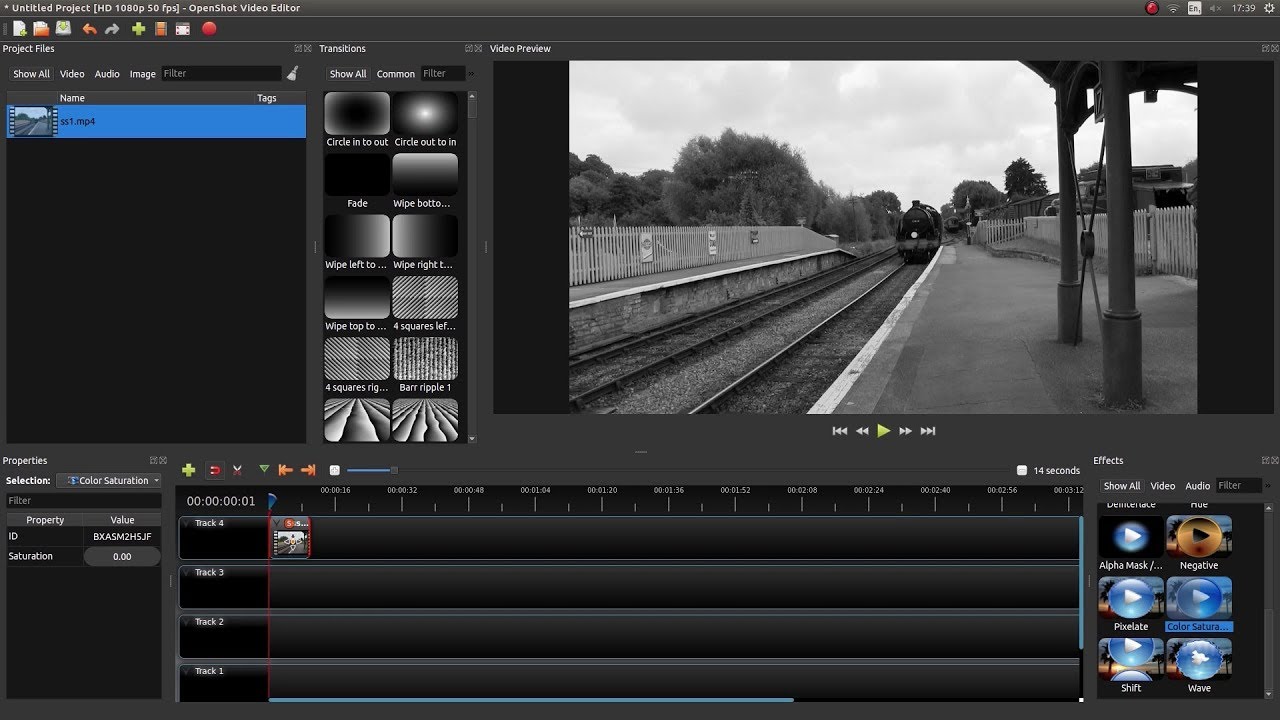Click the clip's red S effect badge

(289, 523)
